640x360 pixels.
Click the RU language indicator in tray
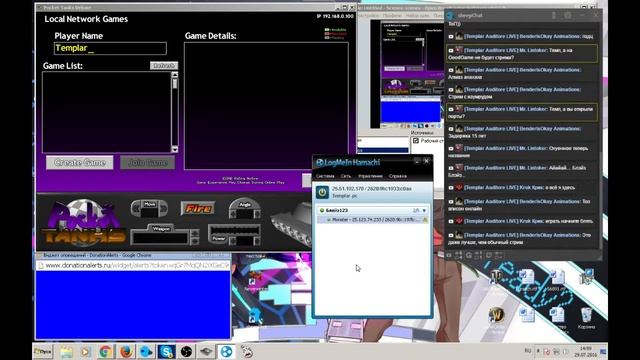528,351
